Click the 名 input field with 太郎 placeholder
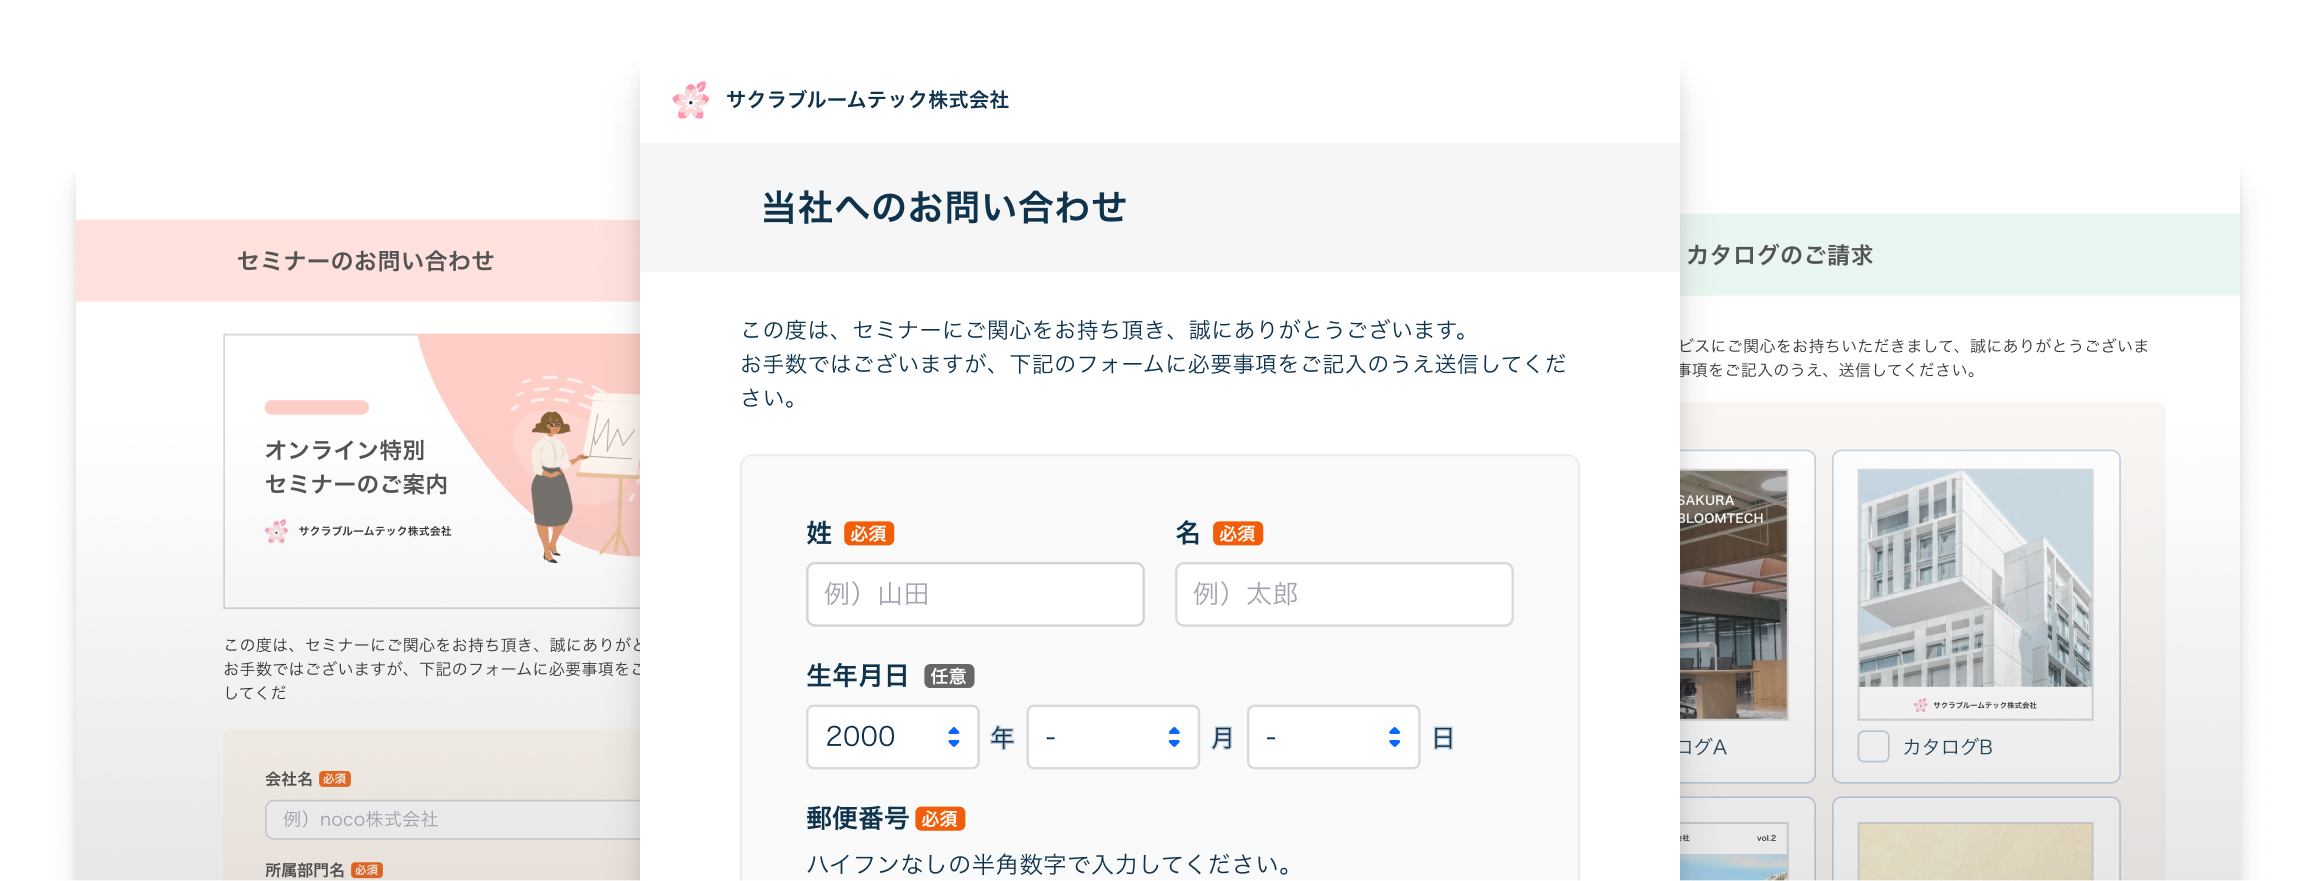This screenshot has height=881, width=2320. (1343, 594)
